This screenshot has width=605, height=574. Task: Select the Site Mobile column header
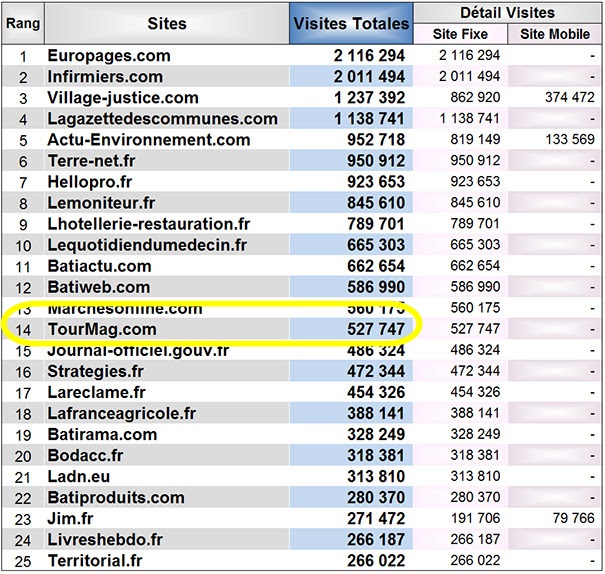click(x=555, y=34)
